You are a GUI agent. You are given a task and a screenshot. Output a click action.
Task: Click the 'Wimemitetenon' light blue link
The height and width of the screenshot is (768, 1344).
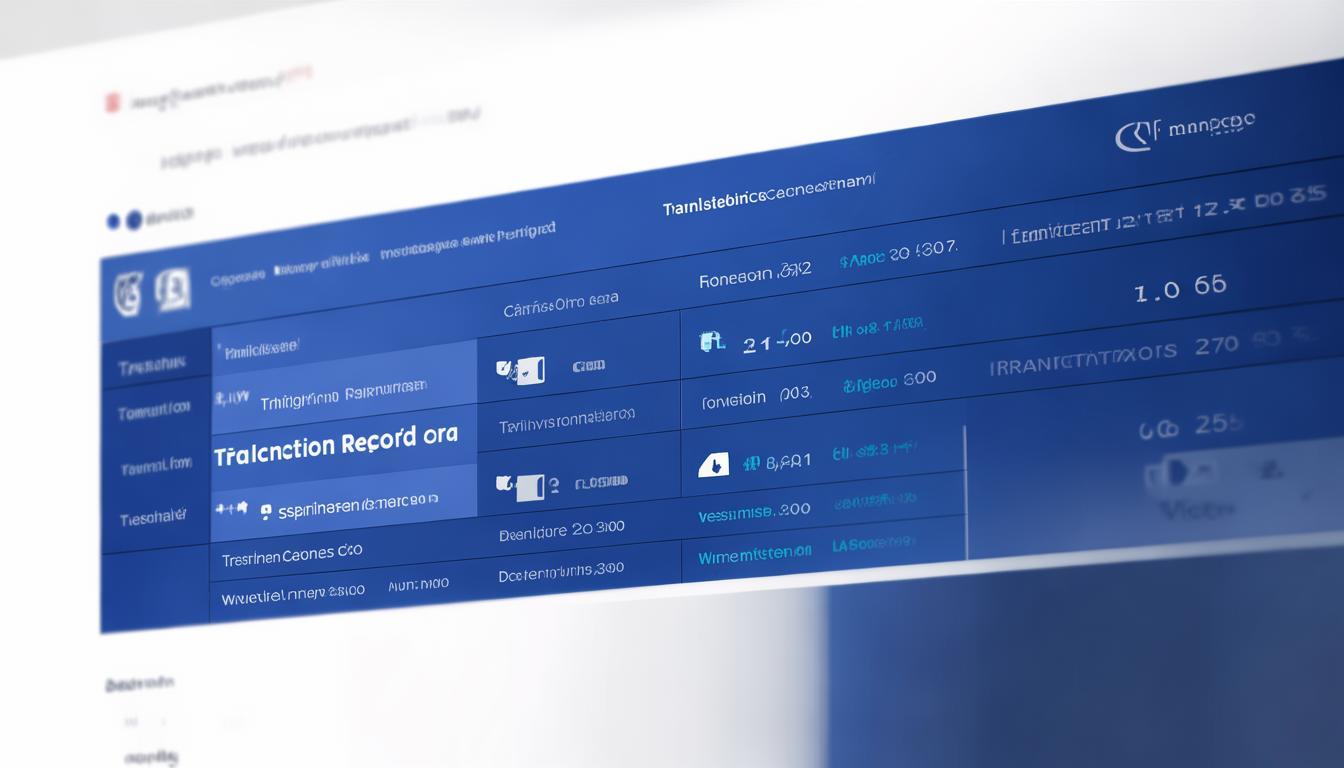(757, 555)
